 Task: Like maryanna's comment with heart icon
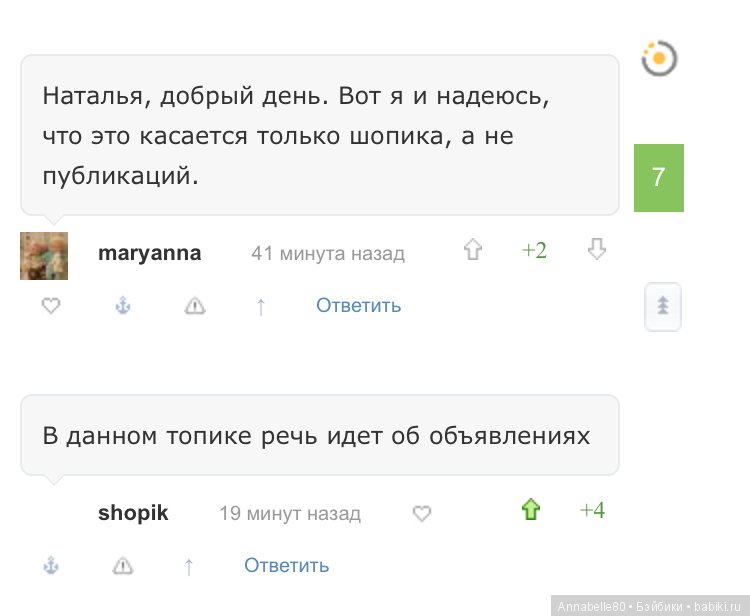[51, 306]
